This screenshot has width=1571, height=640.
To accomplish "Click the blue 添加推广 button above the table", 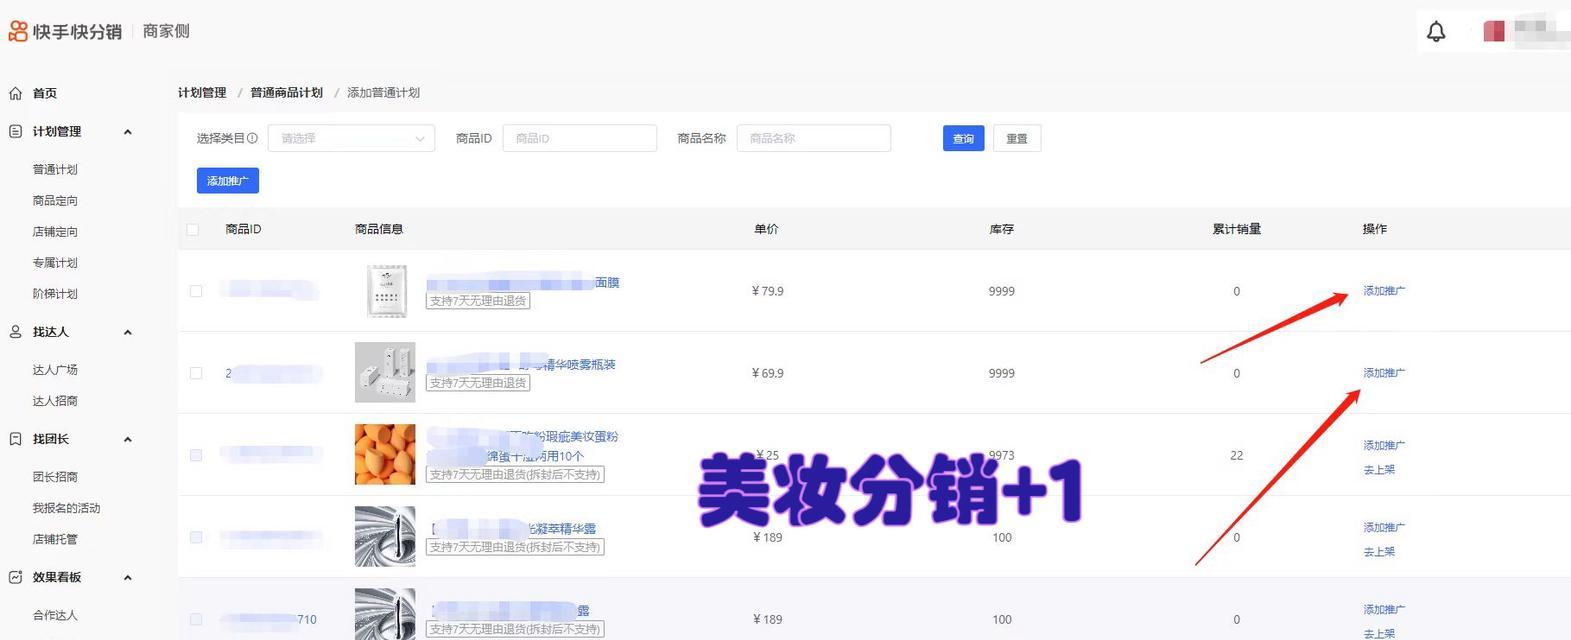I will coord(228,181).
